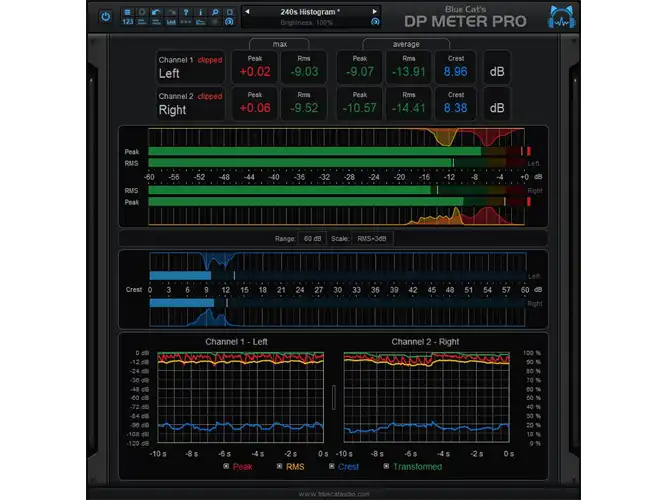Viewport: 667px width, 500px height.
Task: Toggle the RMS curve checkbox
Action: [x=279, y=466]
